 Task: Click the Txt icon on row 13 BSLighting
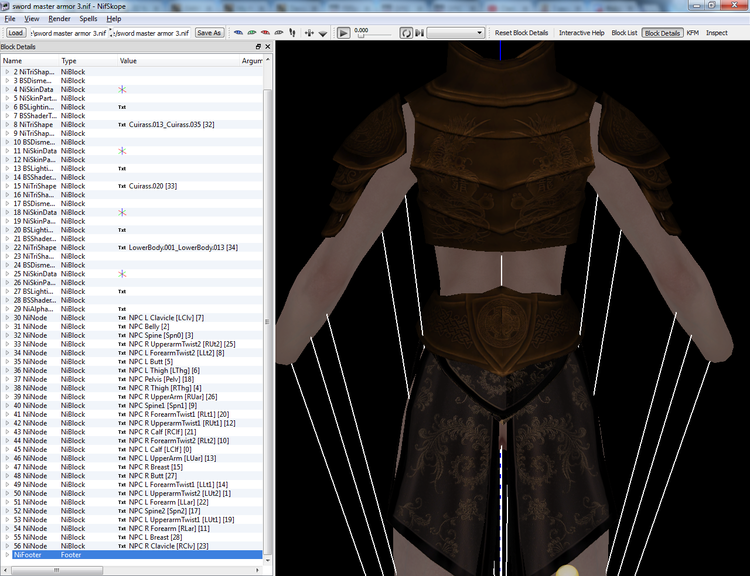(122, 168)
